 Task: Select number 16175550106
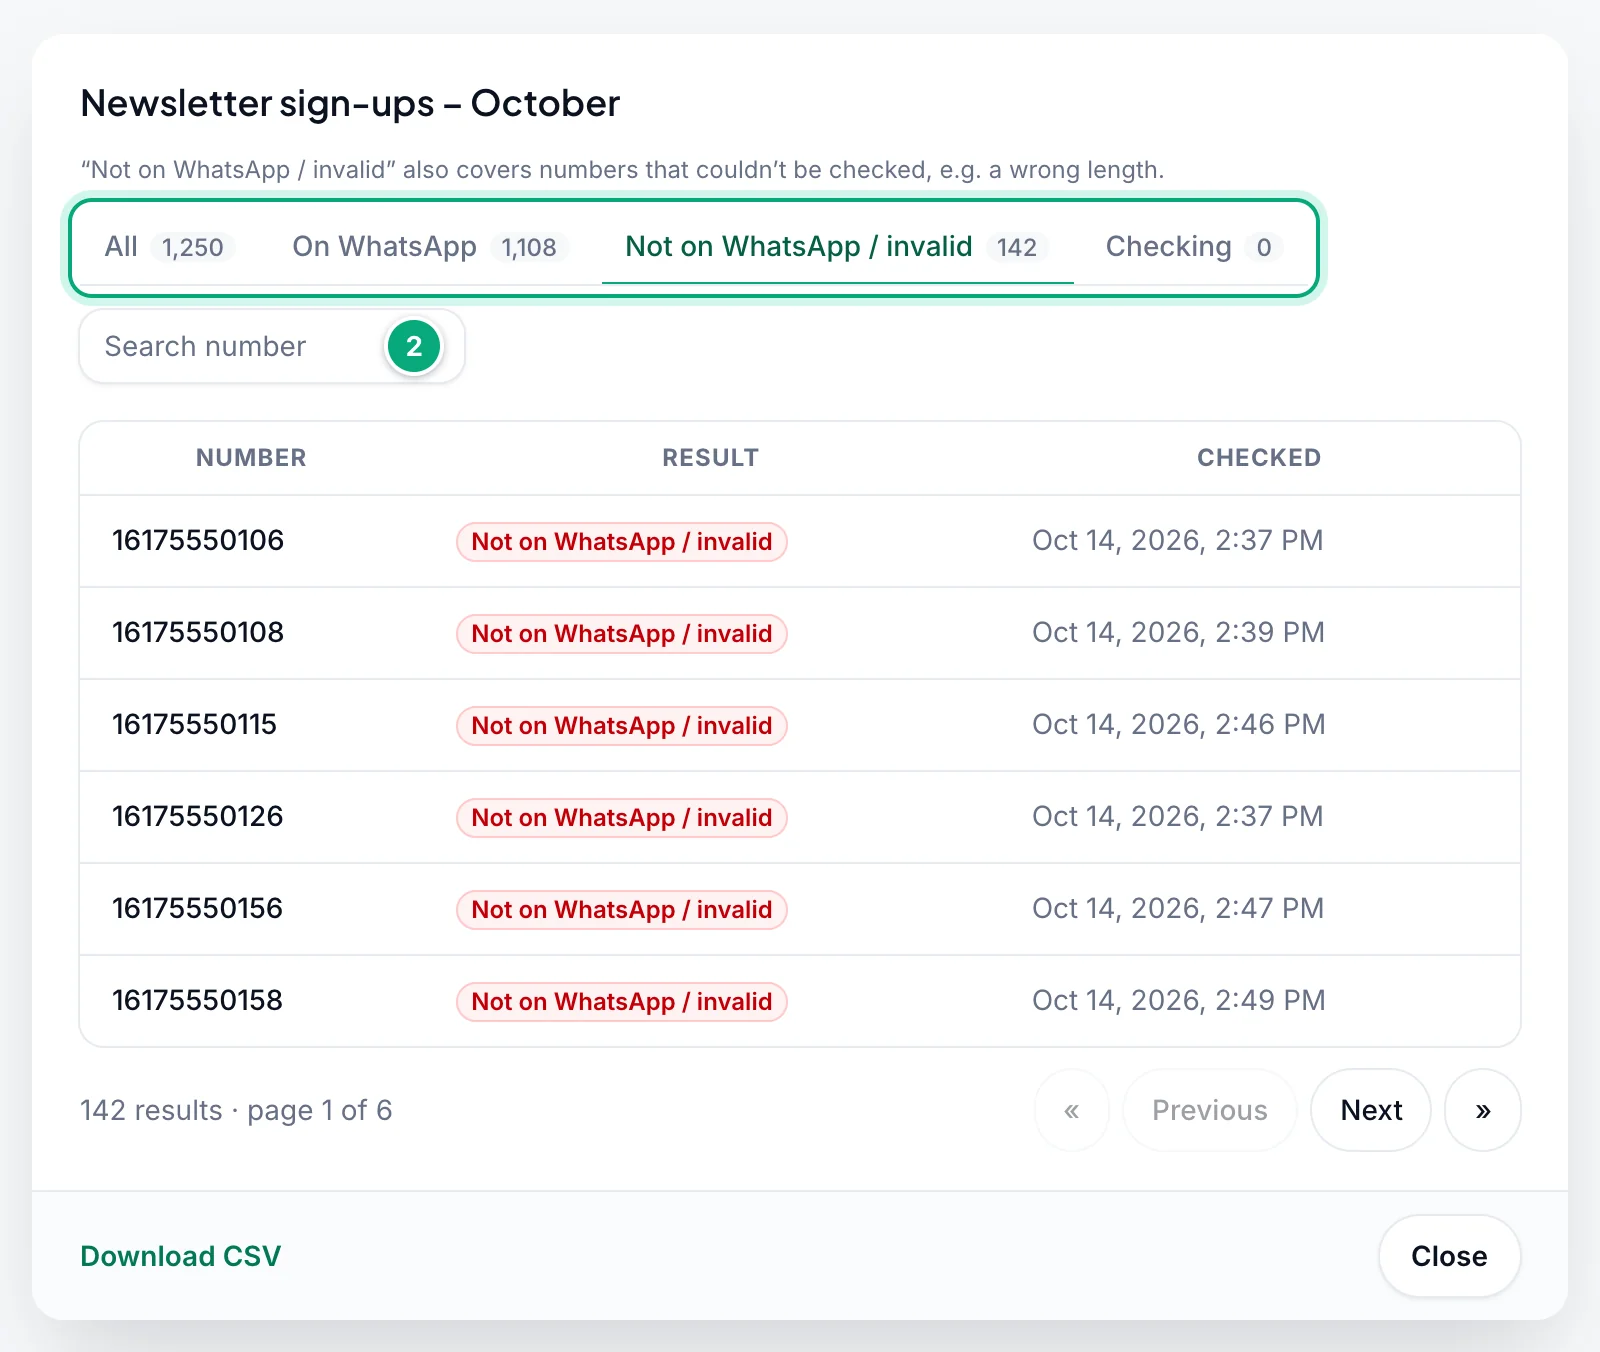tap(198, 541)
